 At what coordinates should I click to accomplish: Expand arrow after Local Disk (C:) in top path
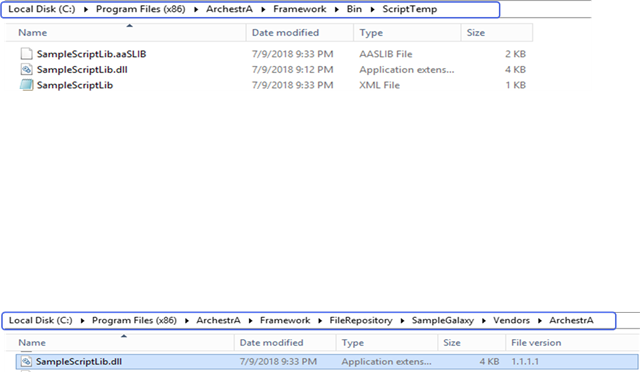coord(86,9)
